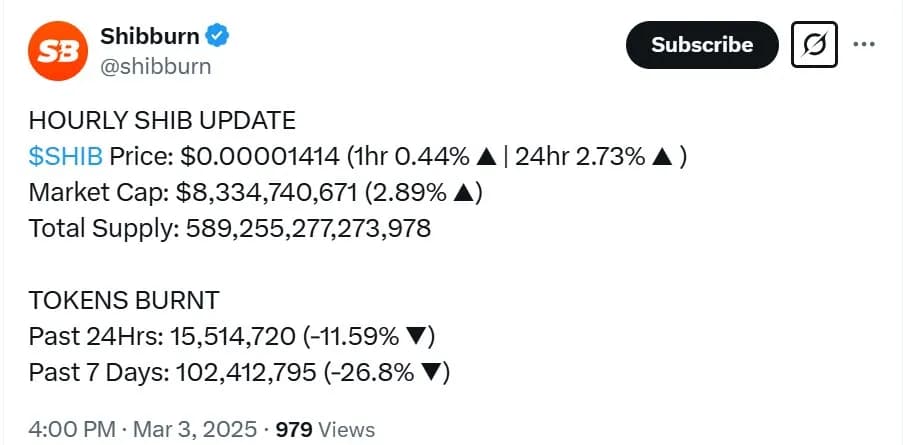Open the $SHIB cashtag link
Viewport: 903px width, 445px height.
click(66, 157)
